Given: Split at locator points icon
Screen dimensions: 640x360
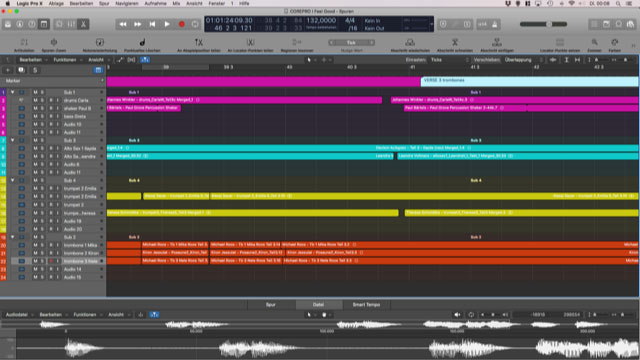Looking at the screenshot, I should point(250,42).
